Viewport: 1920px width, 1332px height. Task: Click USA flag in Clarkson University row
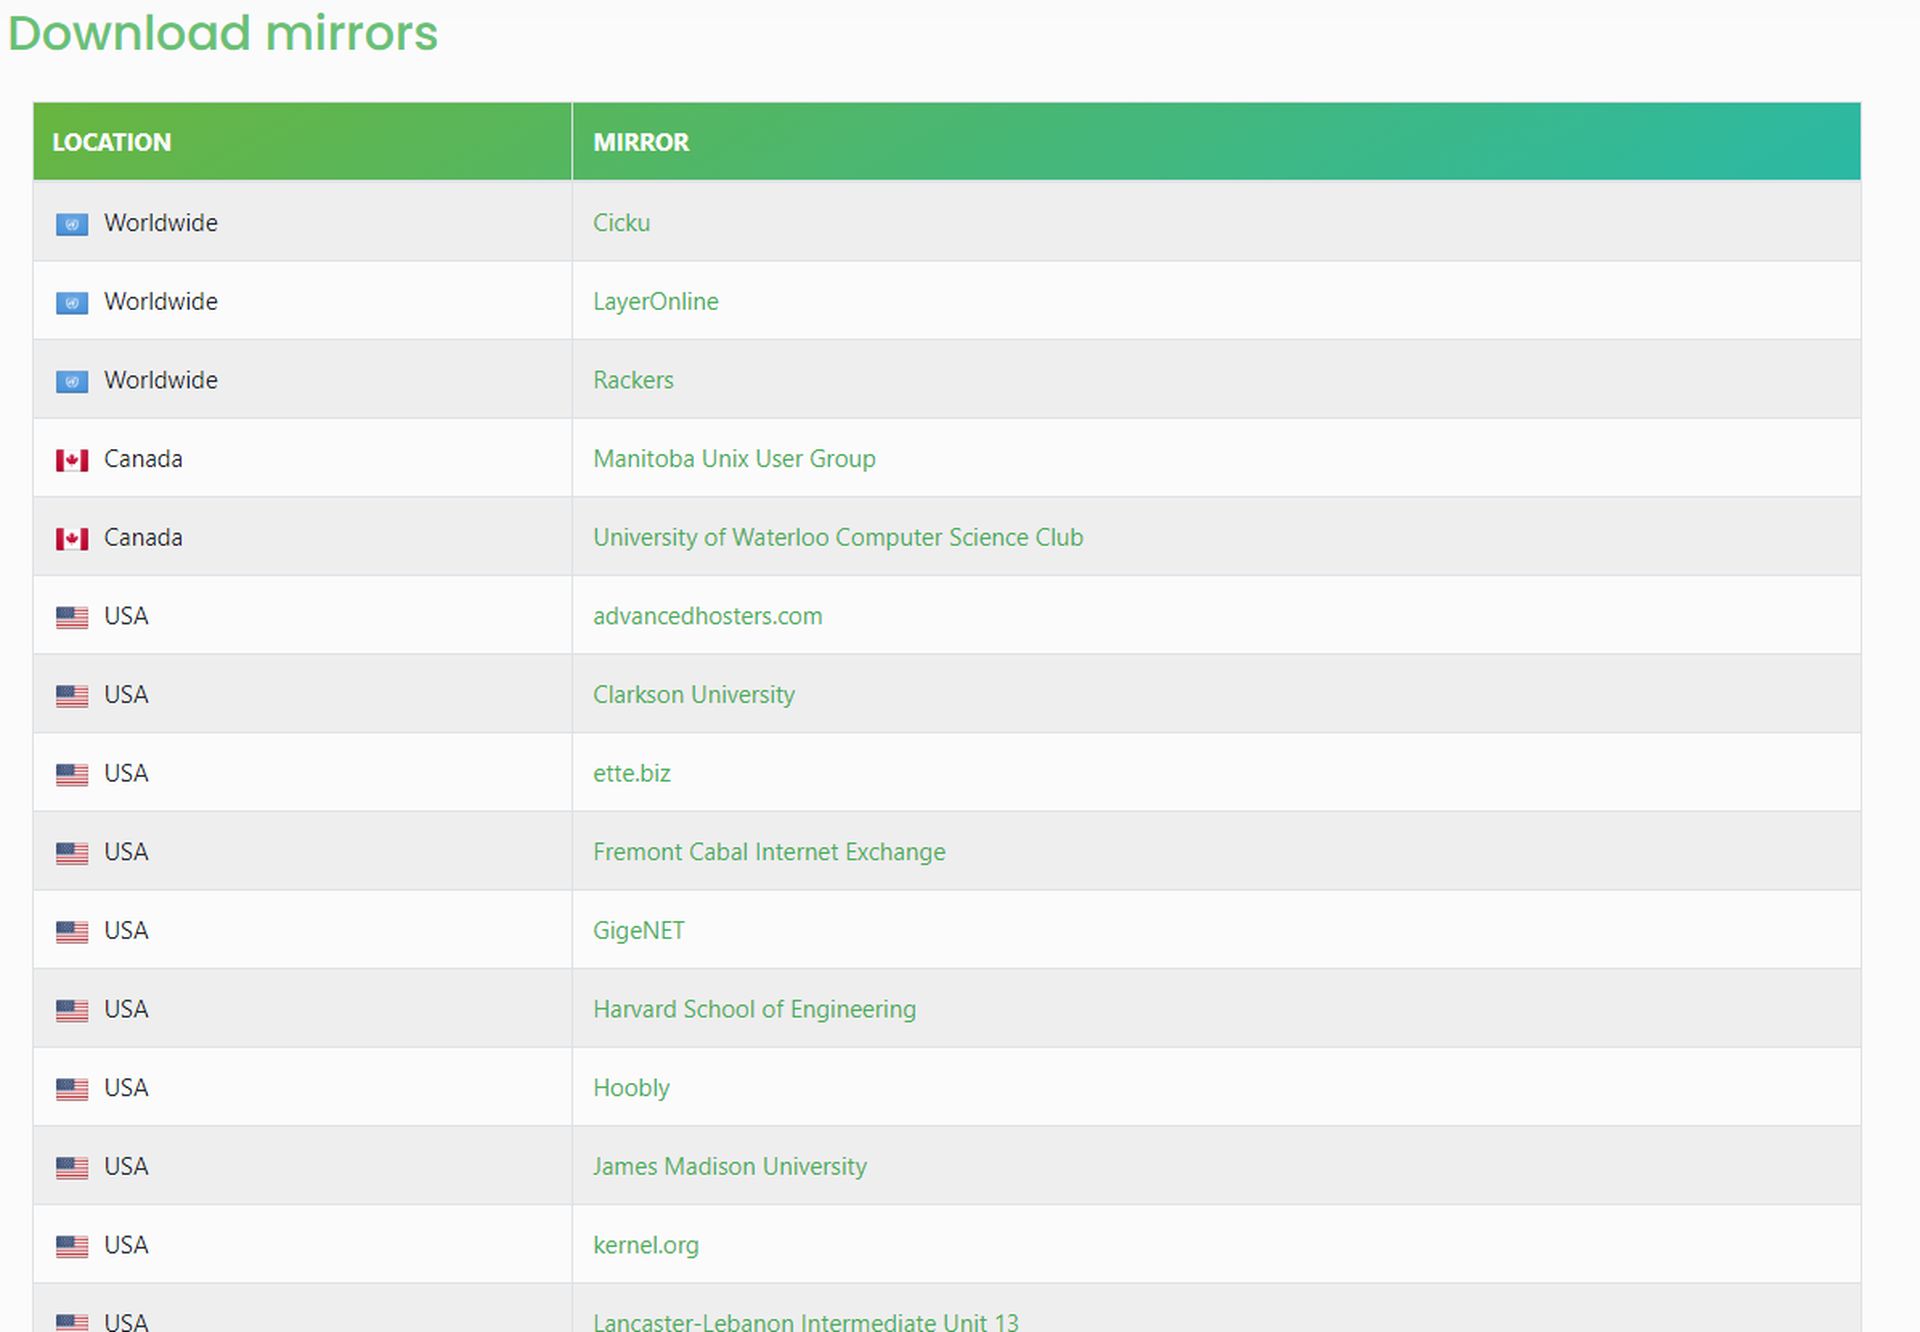pyautogui.click(x=72, y=696)
